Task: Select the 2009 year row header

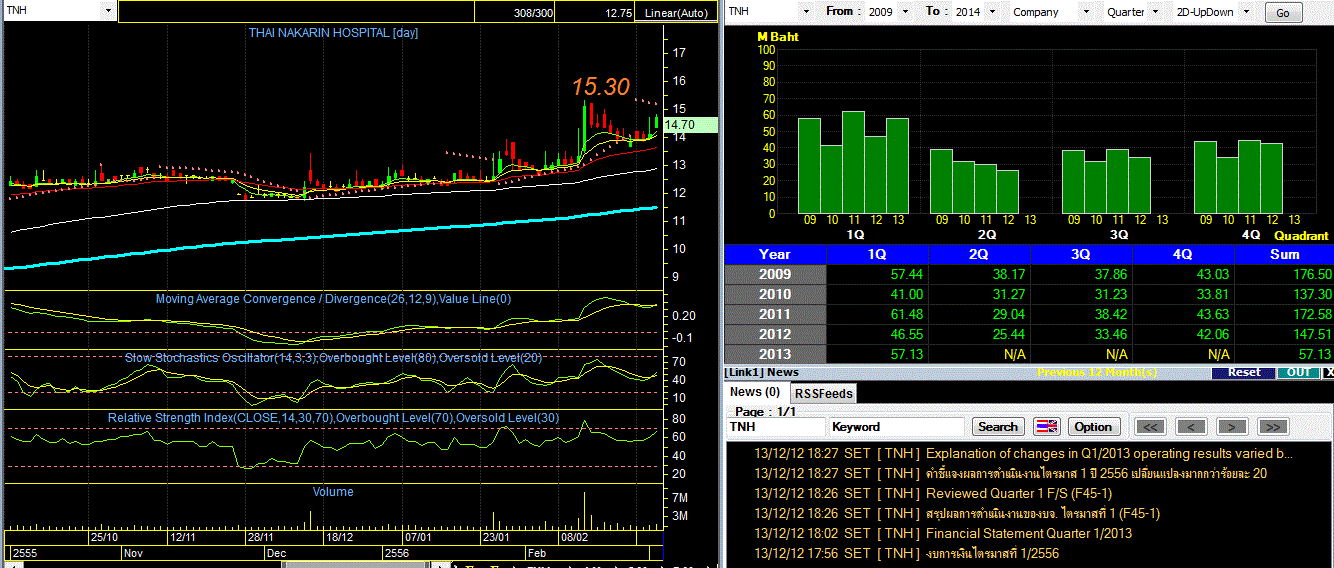Action: pos(775,274)
